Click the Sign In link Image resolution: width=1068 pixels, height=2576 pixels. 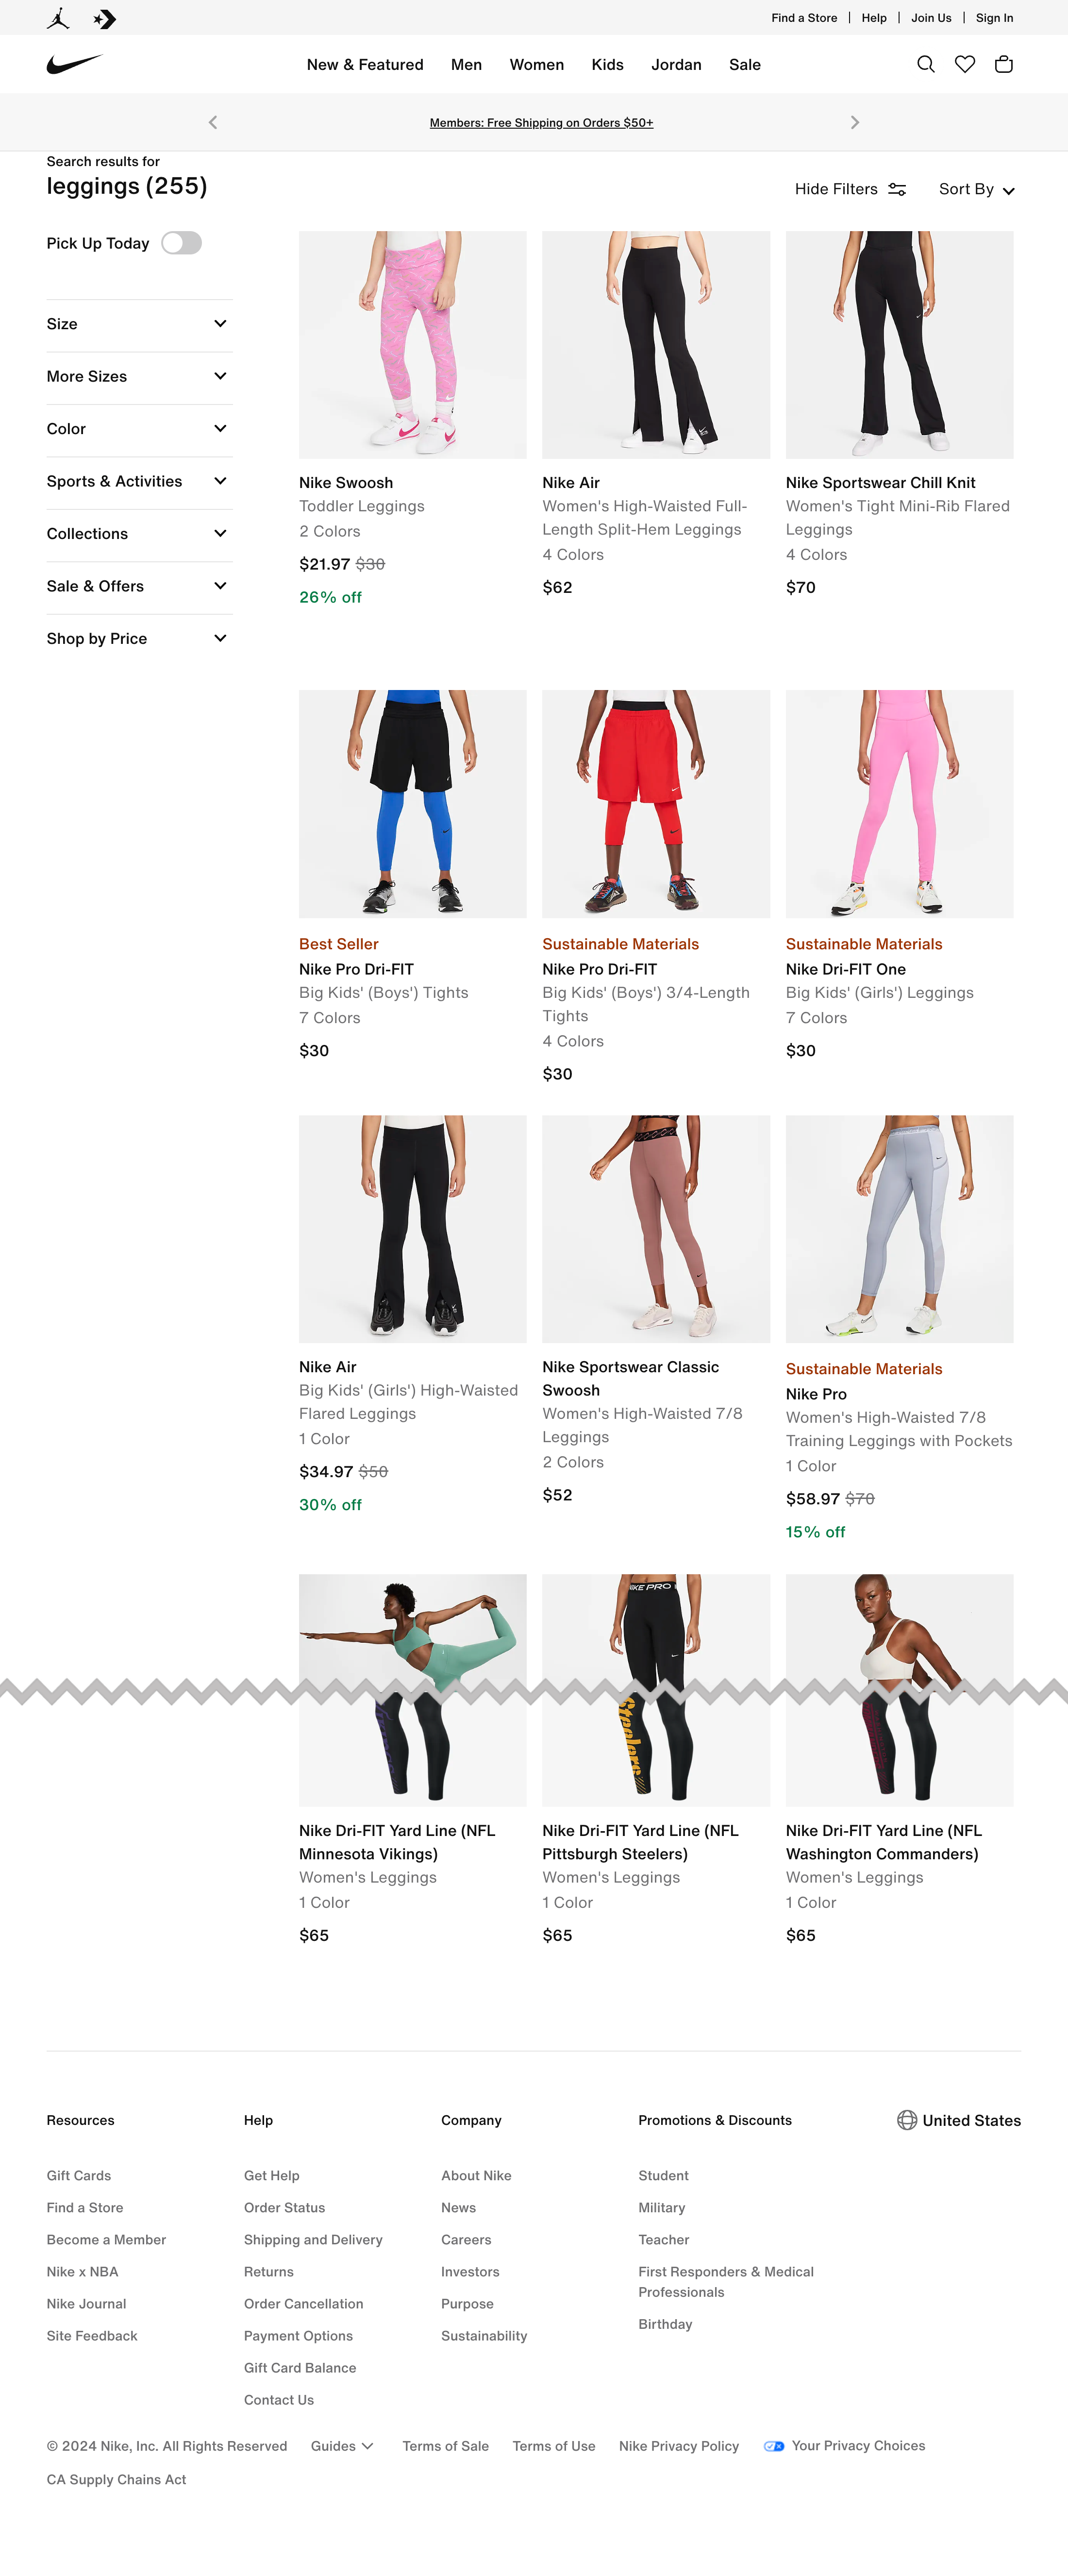click(994, 18)
